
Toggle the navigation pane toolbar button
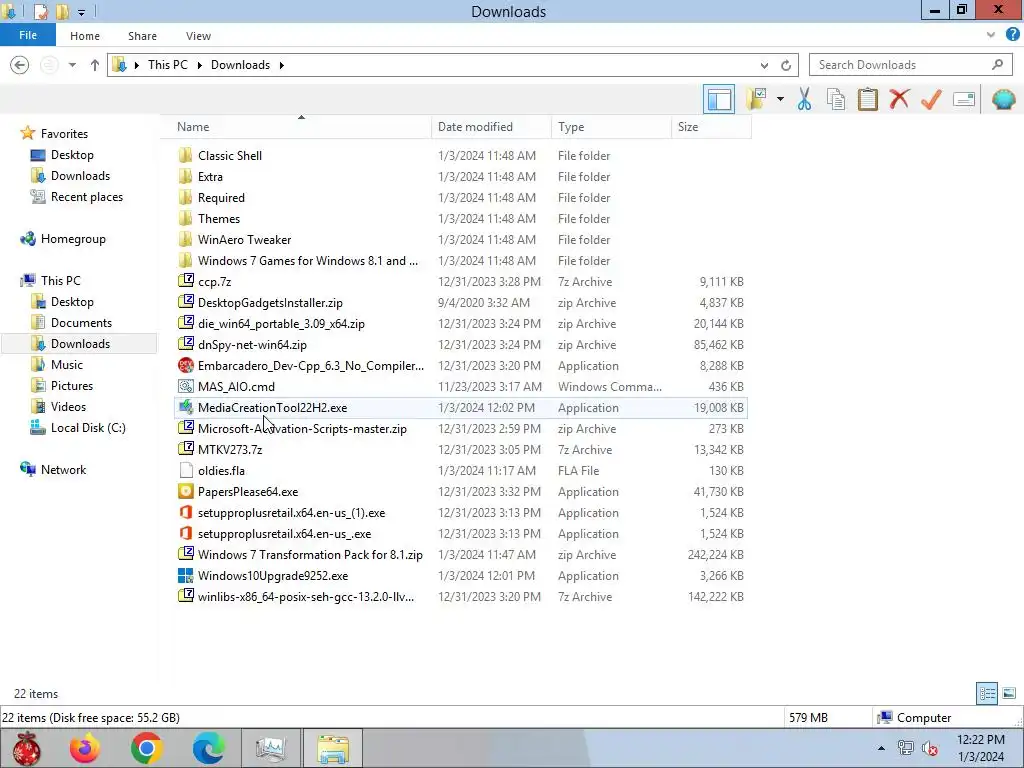[x=718, y=99]
